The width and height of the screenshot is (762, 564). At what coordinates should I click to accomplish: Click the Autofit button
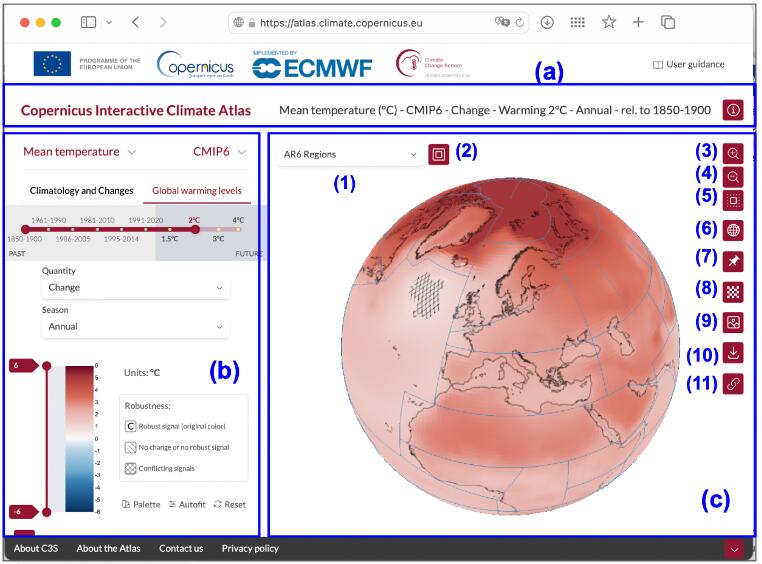click(187, 505)
